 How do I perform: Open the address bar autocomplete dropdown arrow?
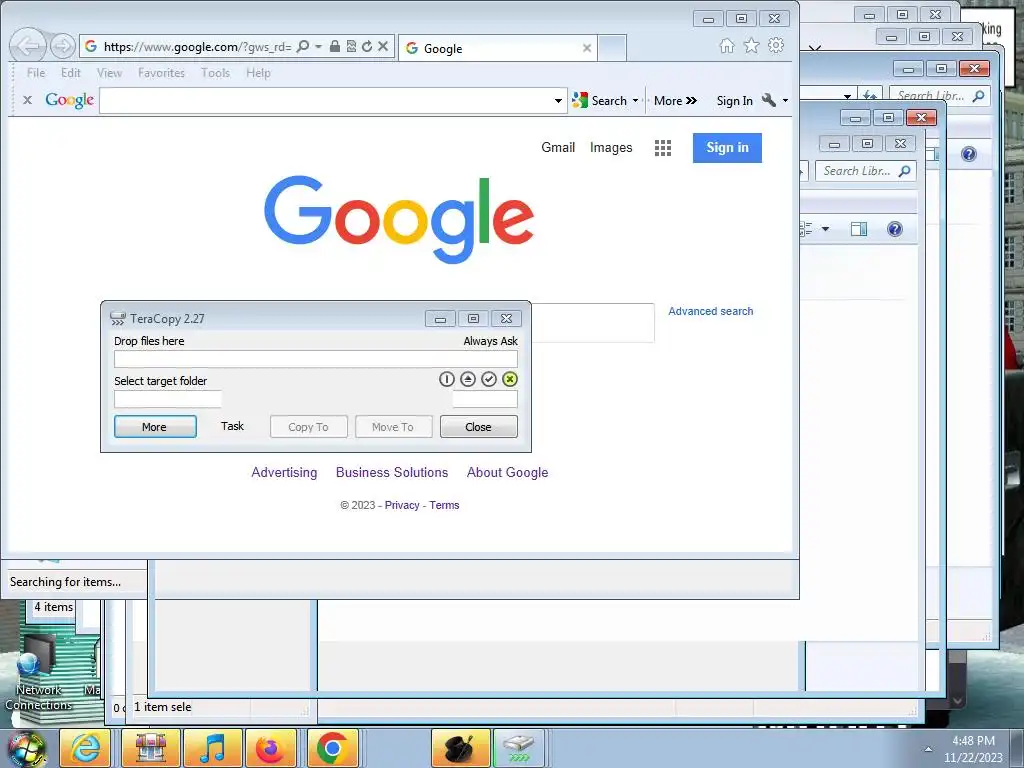(318, 46)
